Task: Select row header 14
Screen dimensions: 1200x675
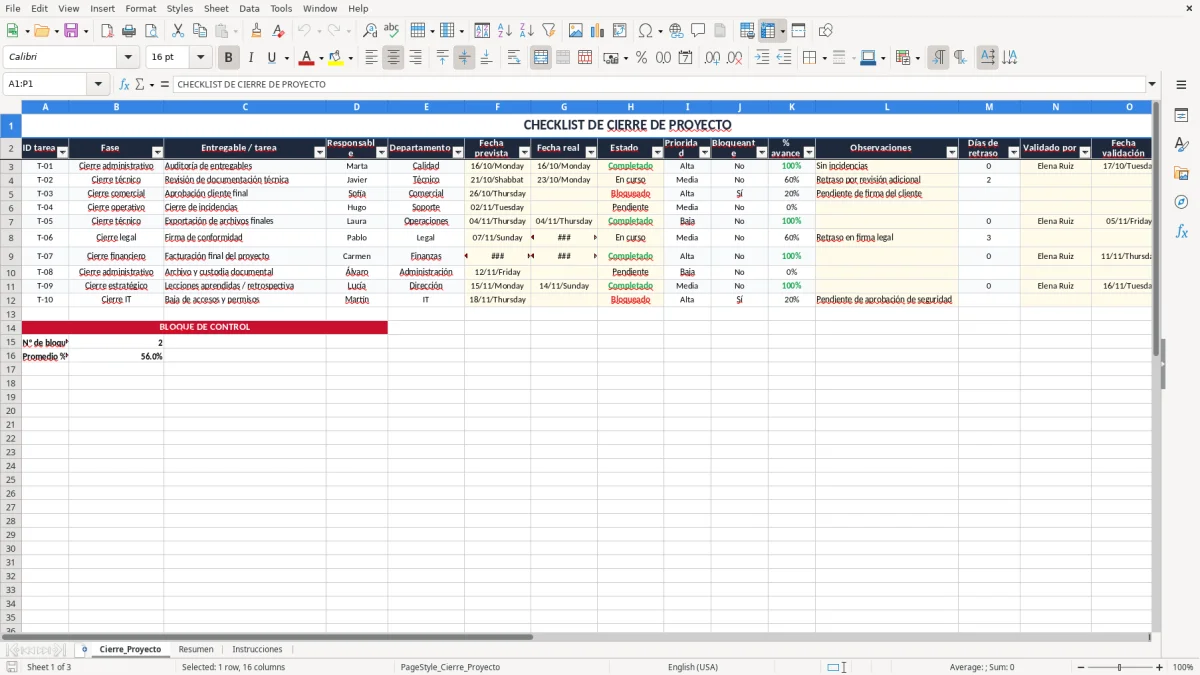Action: pos(11,328)
